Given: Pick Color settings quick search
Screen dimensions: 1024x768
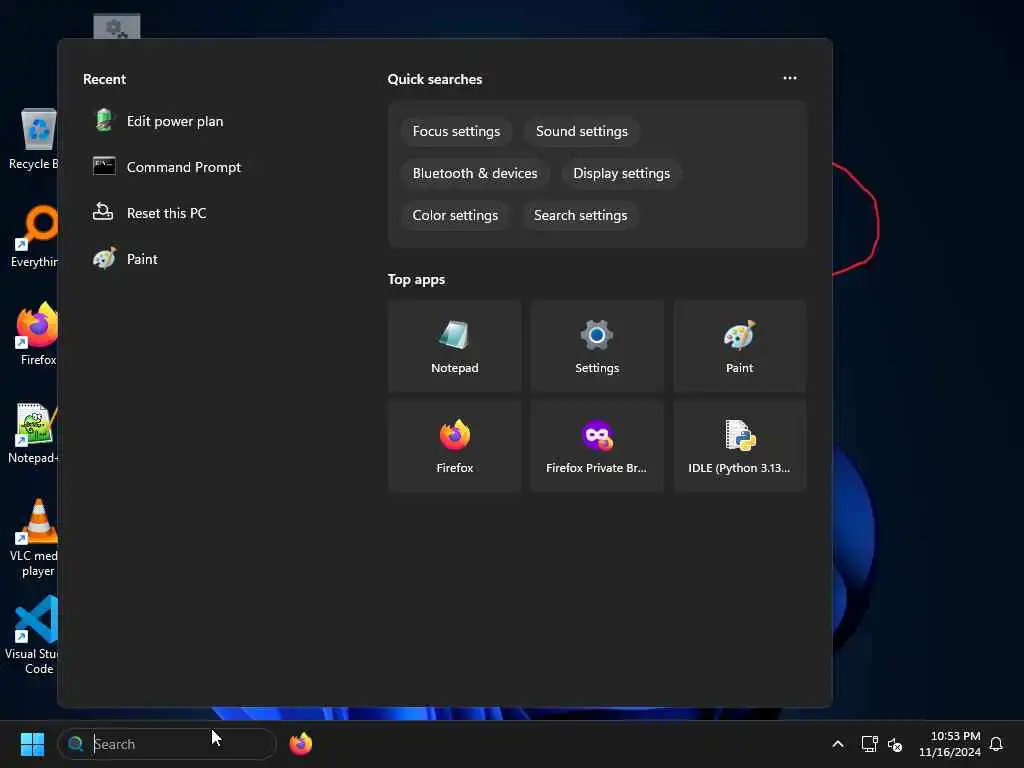Looking at the screenshot, I should coord(455,215).
